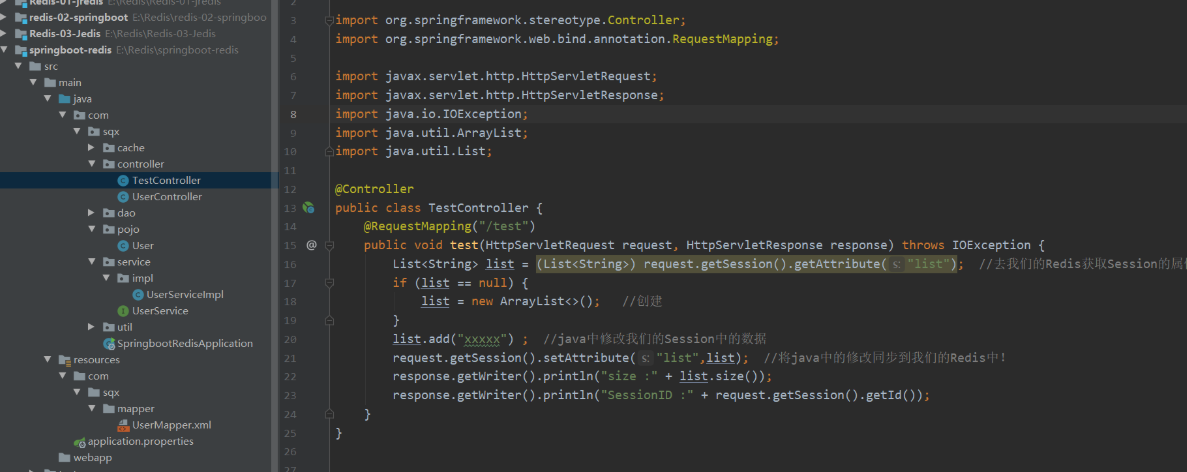Screen dimensions: 1187x472
Task: Click the @Controller annotation in the editor
Action: [375, 189]
